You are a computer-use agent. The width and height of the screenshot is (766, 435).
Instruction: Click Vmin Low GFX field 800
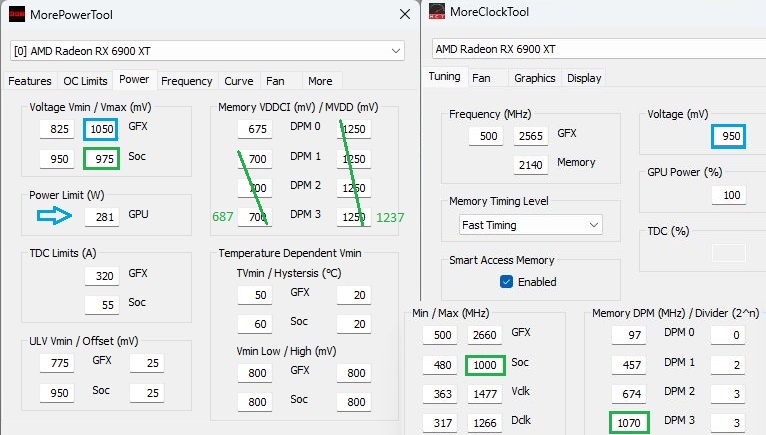point(255,373)
